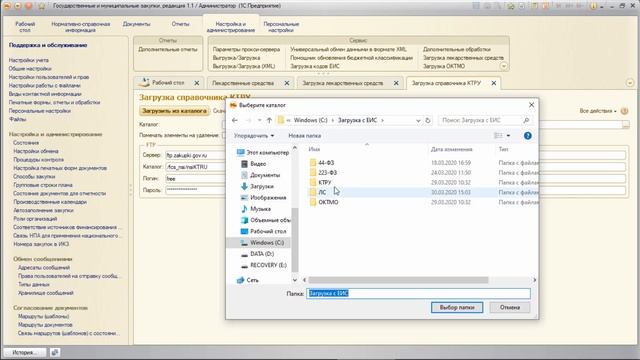Click Загрузка с ЕИС breadcrumb segment

coord(357,120)
